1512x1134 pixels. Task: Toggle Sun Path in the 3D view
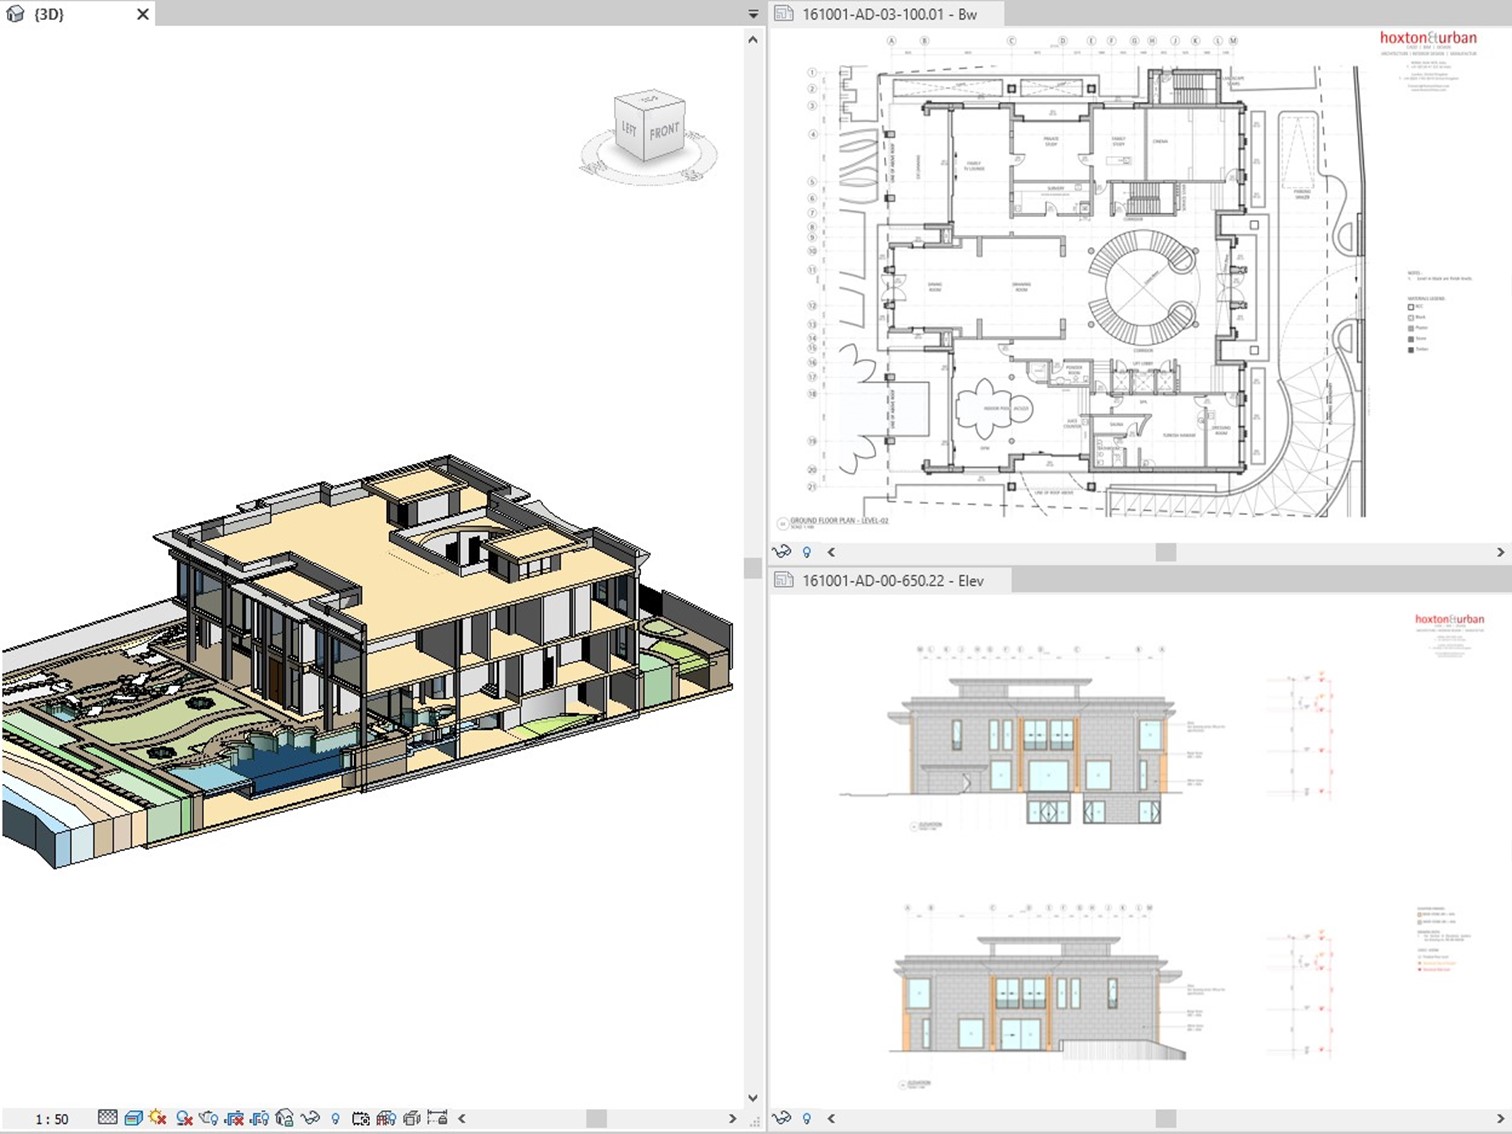tap(157, 1118)
